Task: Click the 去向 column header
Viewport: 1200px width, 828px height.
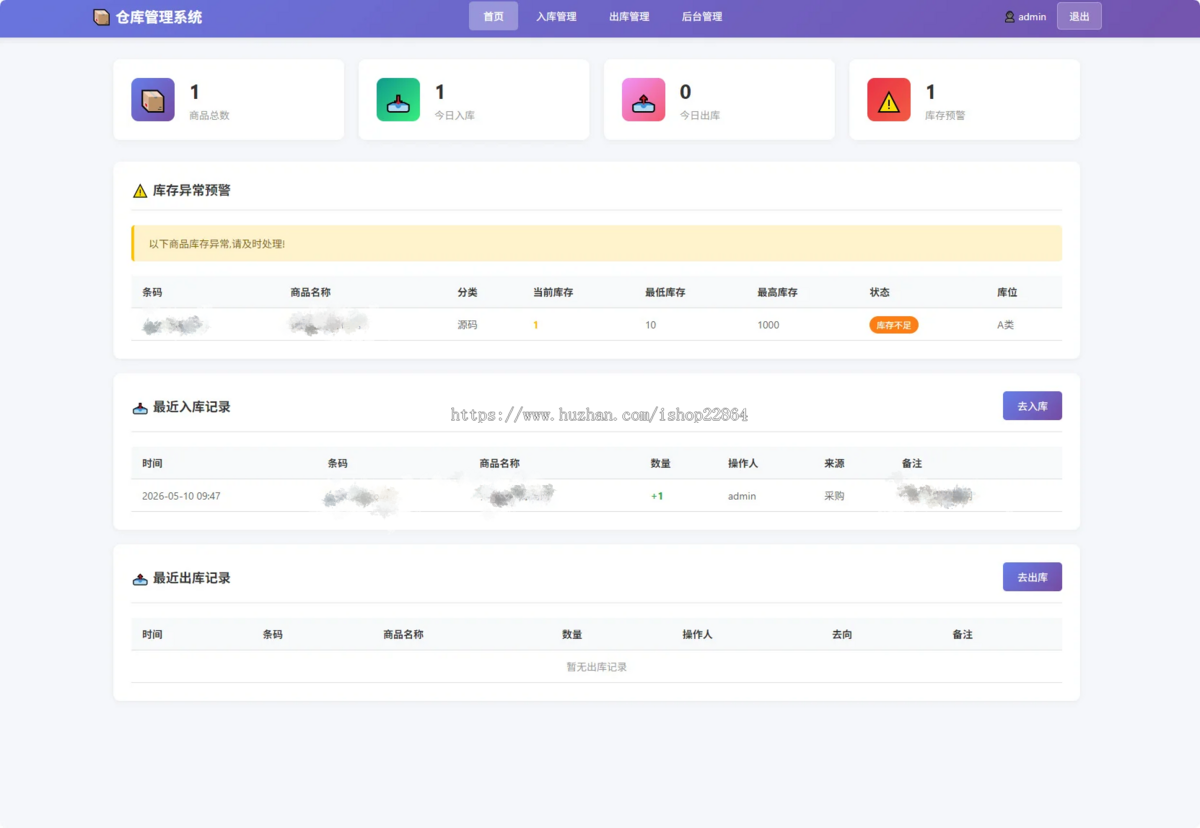Action: [842, 634]
